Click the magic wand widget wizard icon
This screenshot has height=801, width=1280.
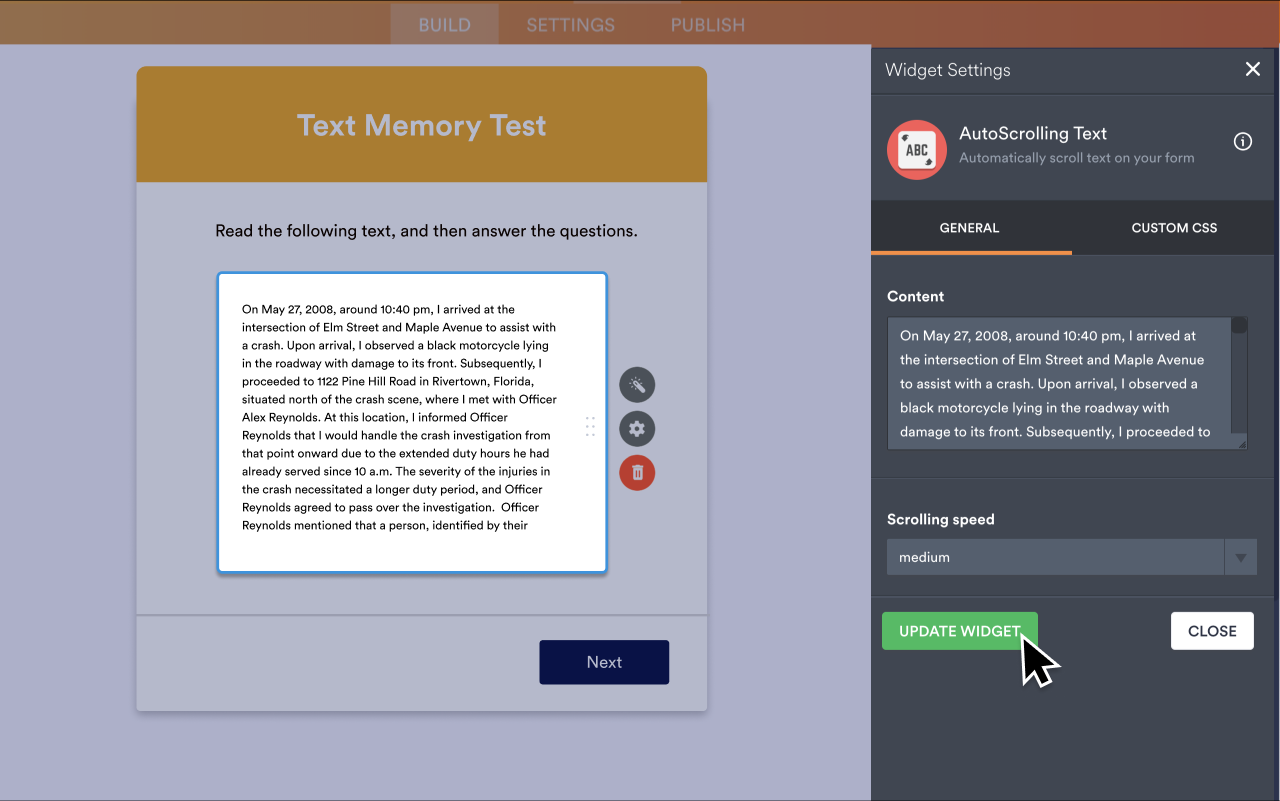(637, 384)
